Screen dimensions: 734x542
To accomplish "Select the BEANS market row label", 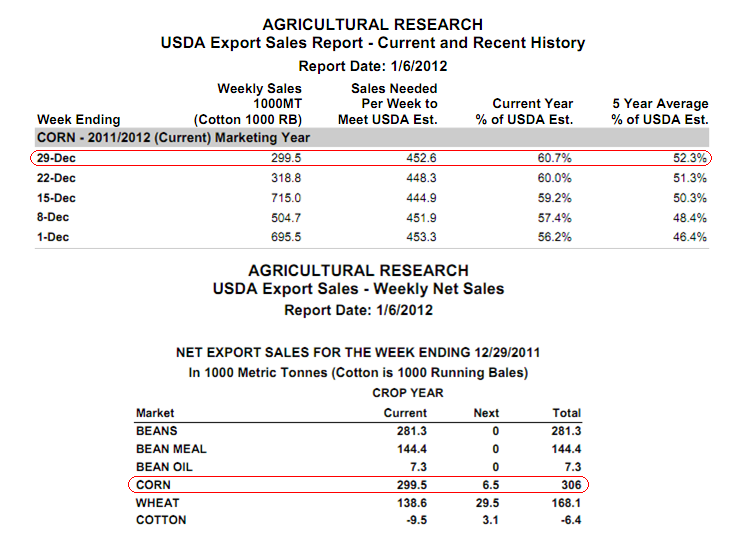I will (157, 431).
